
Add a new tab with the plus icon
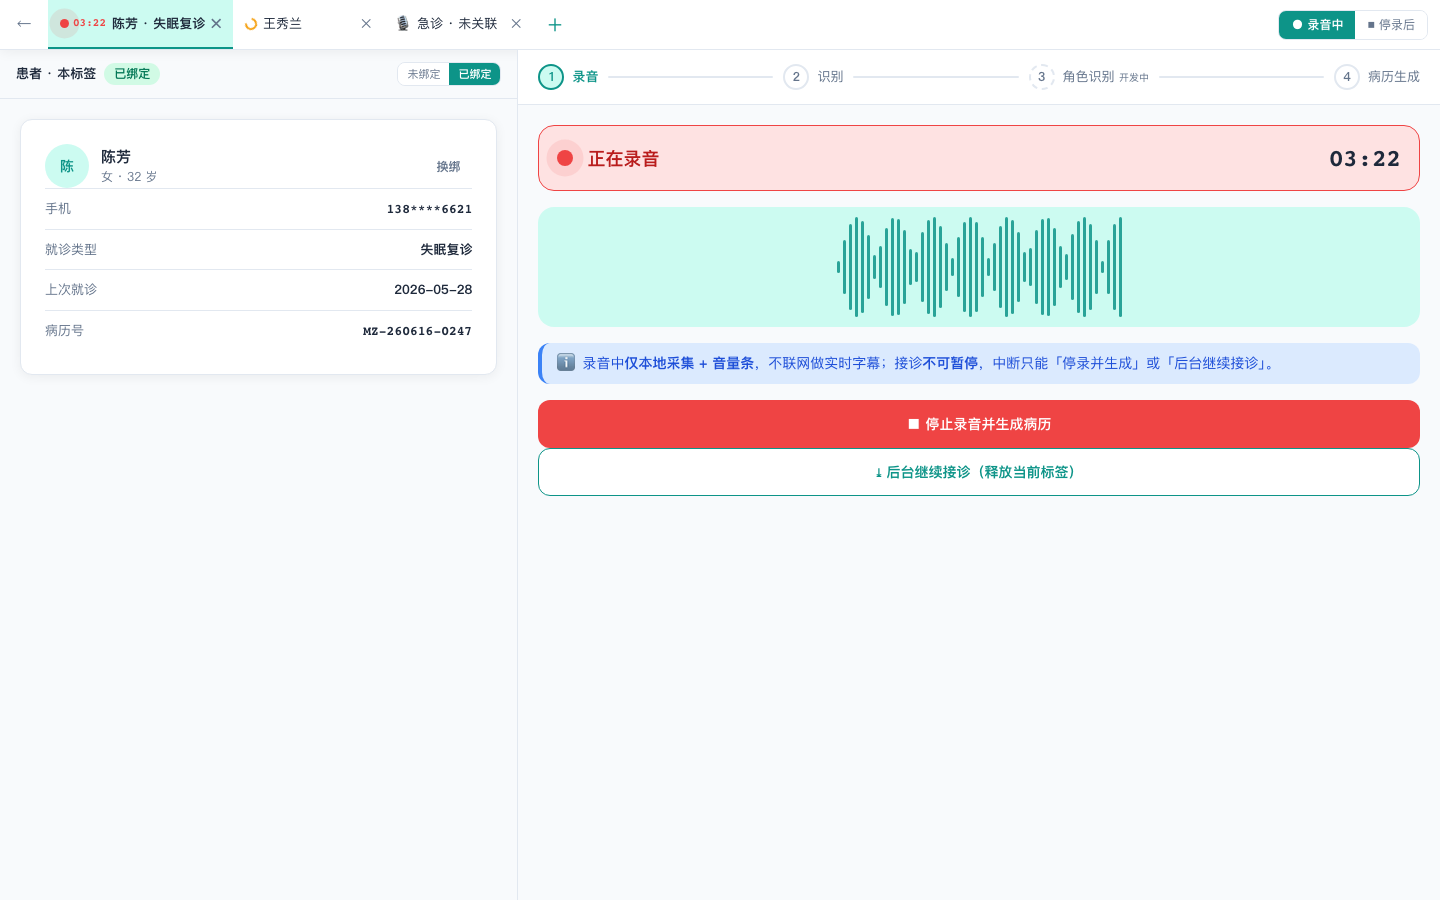[555, 24]
